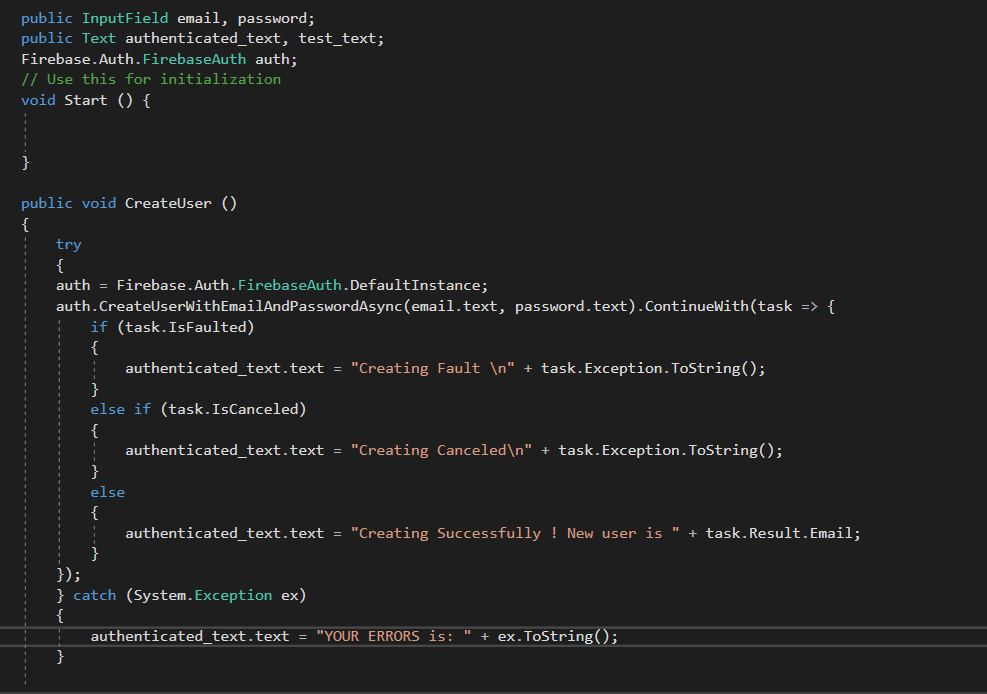Place cursor on the catch keyword
987x694 pixels.
pos(95,595)
